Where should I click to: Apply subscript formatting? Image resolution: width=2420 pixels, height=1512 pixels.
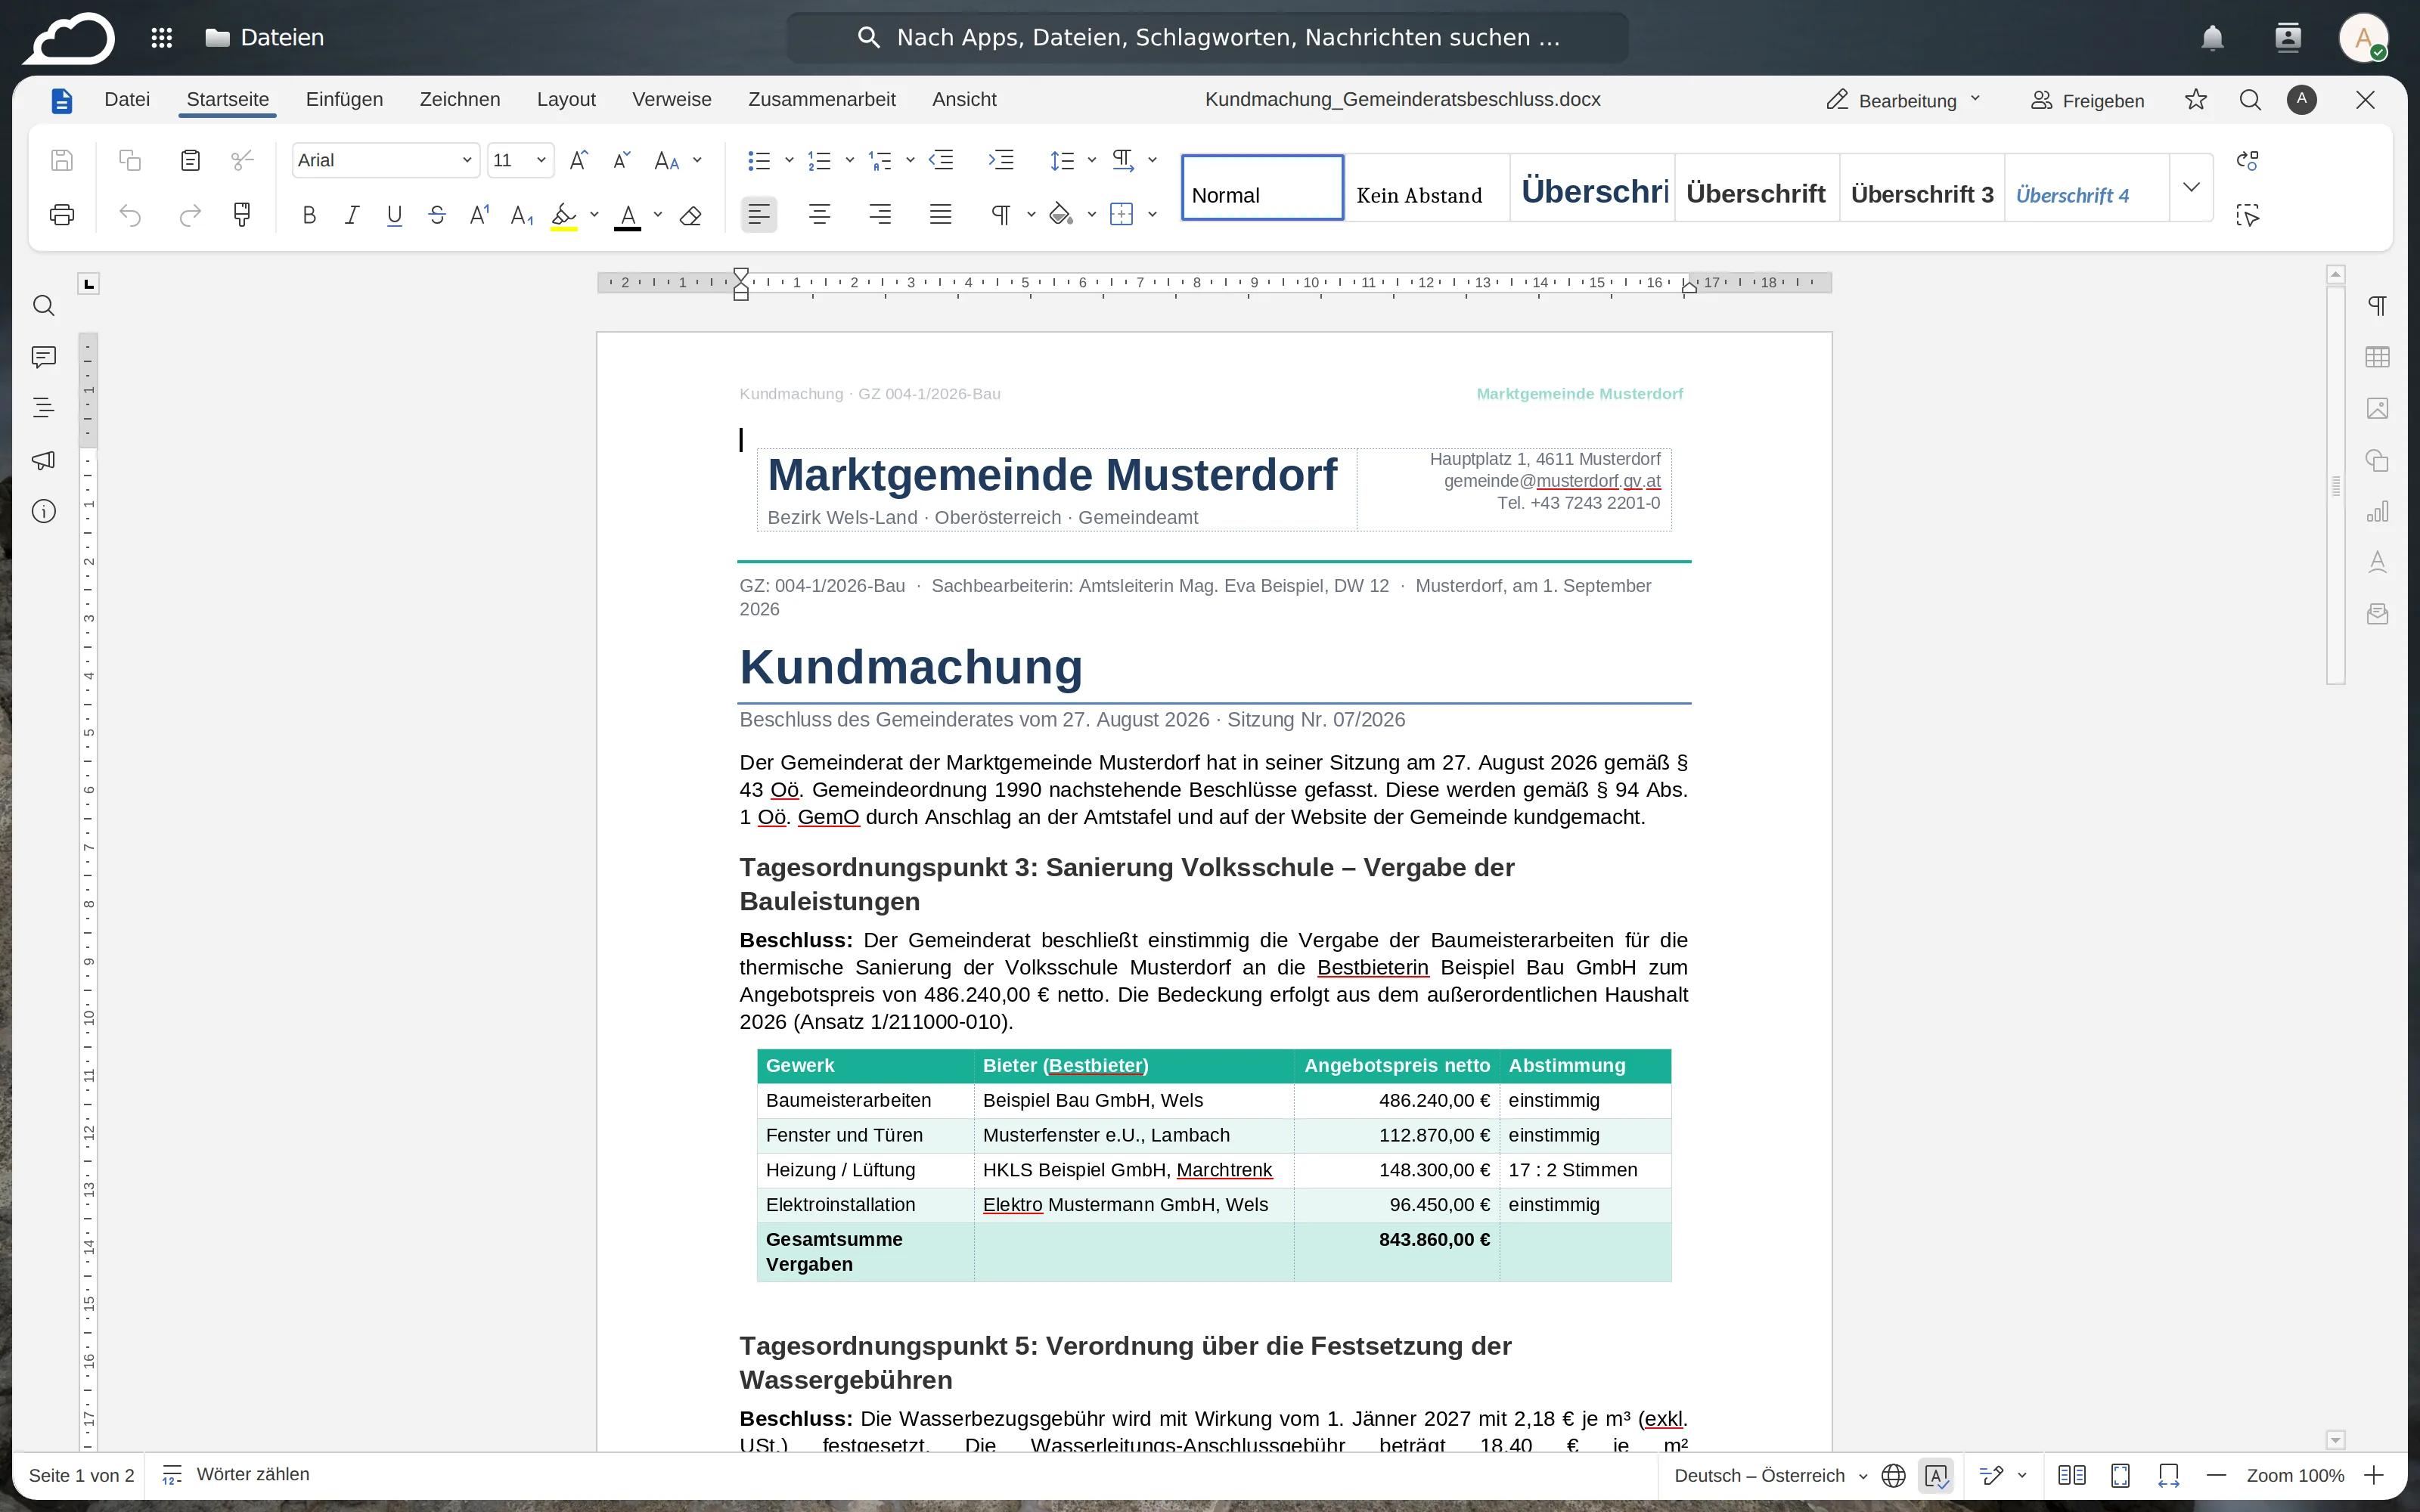[522, 215]
